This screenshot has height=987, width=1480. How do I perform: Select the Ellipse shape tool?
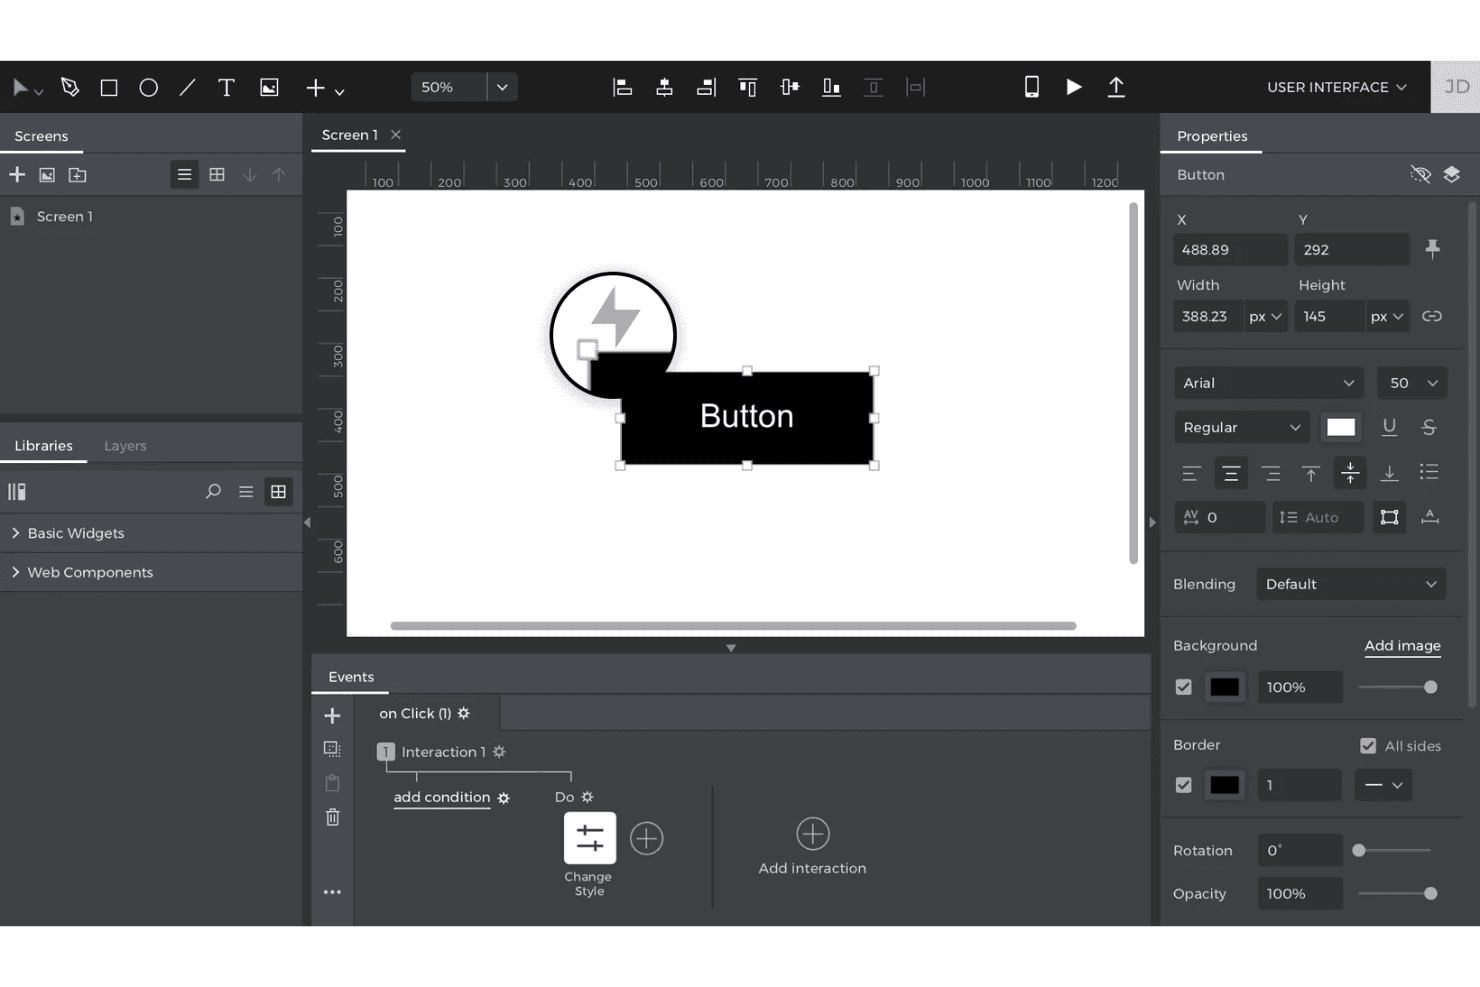pyautogui.click(x=148, y=87)
